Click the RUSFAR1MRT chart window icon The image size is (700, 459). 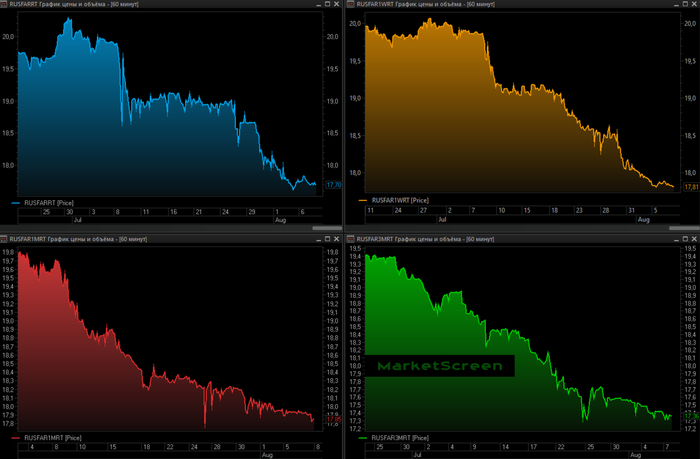pos(5,239)
